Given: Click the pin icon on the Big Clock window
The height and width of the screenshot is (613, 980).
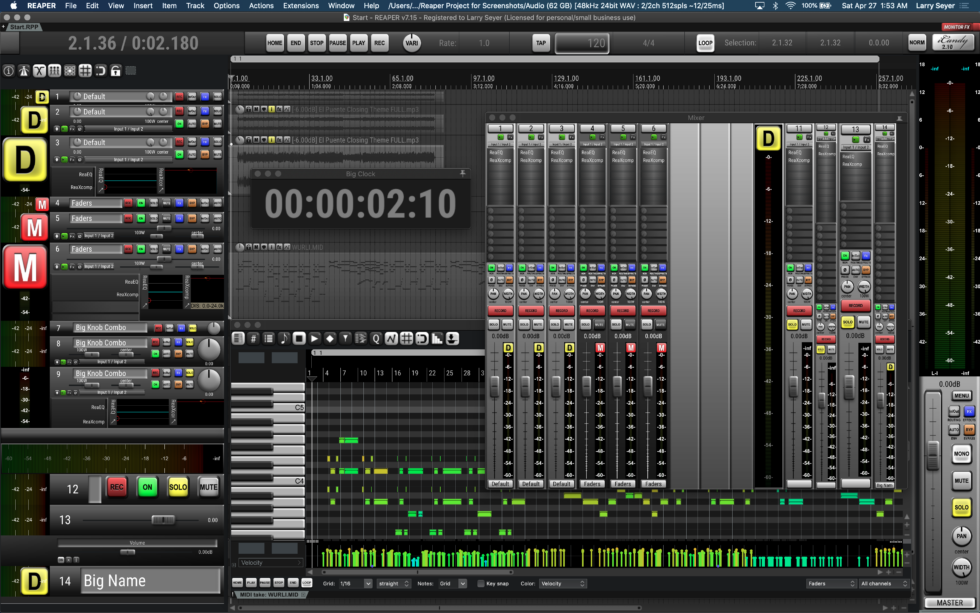Looking at the screenshot, I should (461, 172).
